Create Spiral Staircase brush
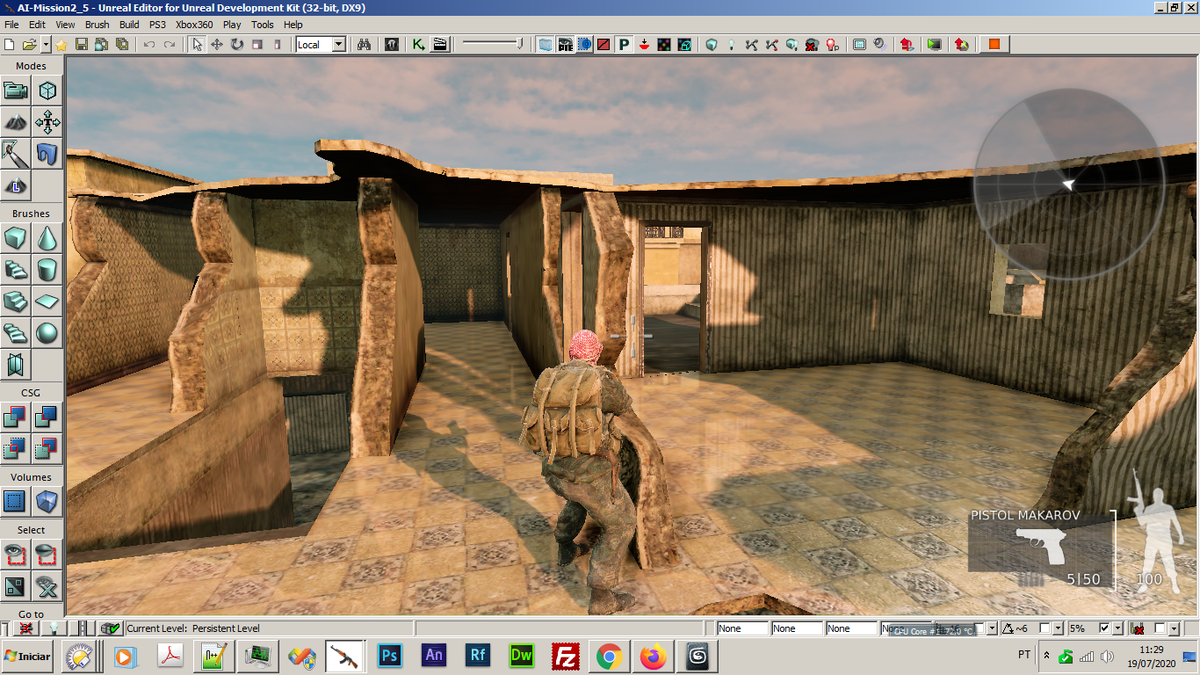 pyautogui.click(x=15, y=332)
